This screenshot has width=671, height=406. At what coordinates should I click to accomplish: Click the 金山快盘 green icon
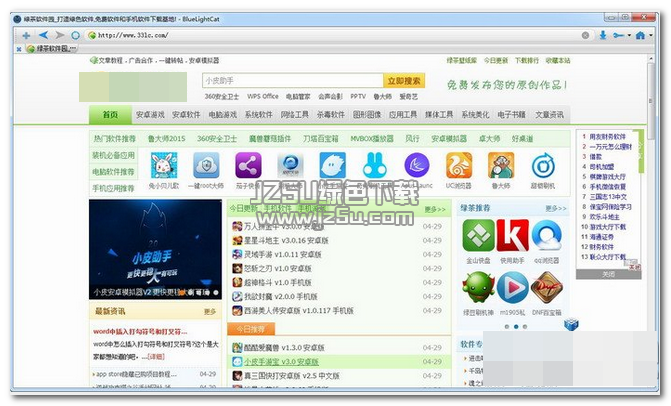478,235
